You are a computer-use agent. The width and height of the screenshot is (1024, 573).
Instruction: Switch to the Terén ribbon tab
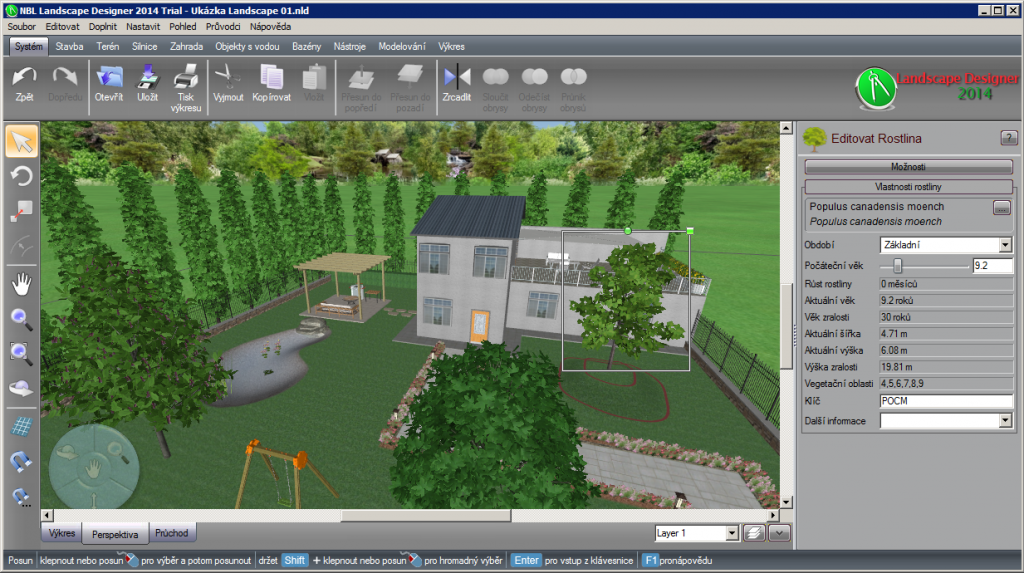(x=108, y=46)
